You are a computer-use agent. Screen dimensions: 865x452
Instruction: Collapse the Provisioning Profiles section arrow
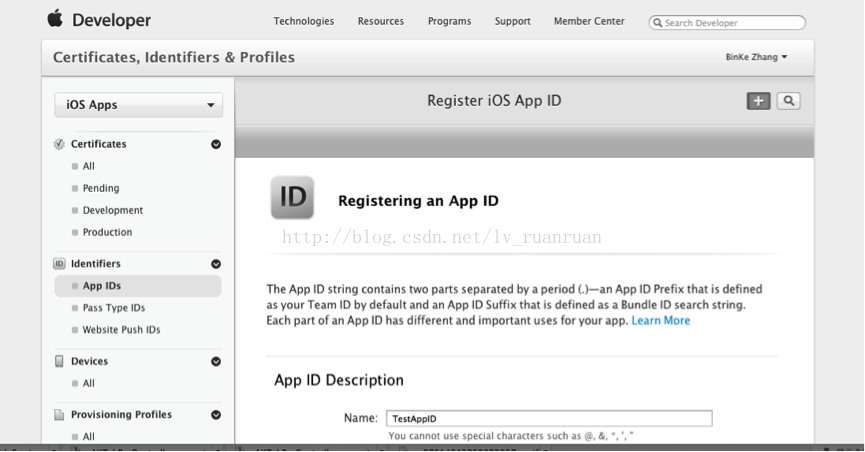point(216,414)
